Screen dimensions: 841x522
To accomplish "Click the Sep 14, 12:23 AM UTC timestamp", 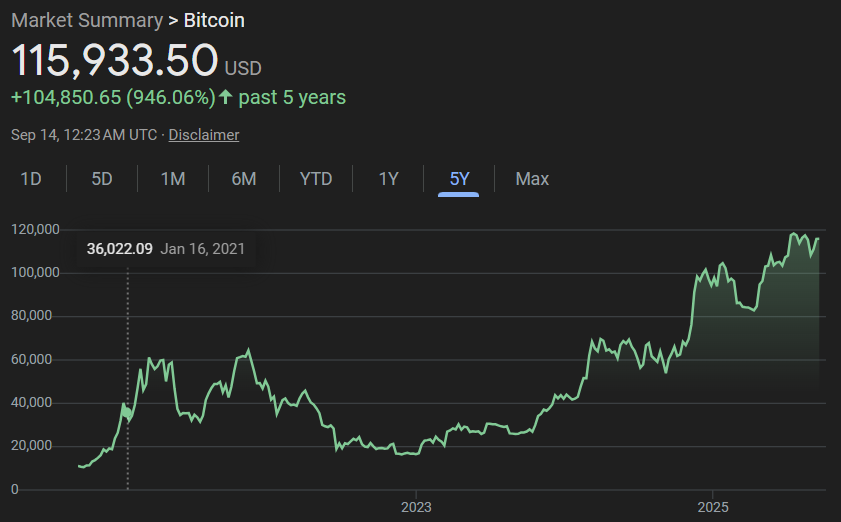I will click(x=84, y=135).
